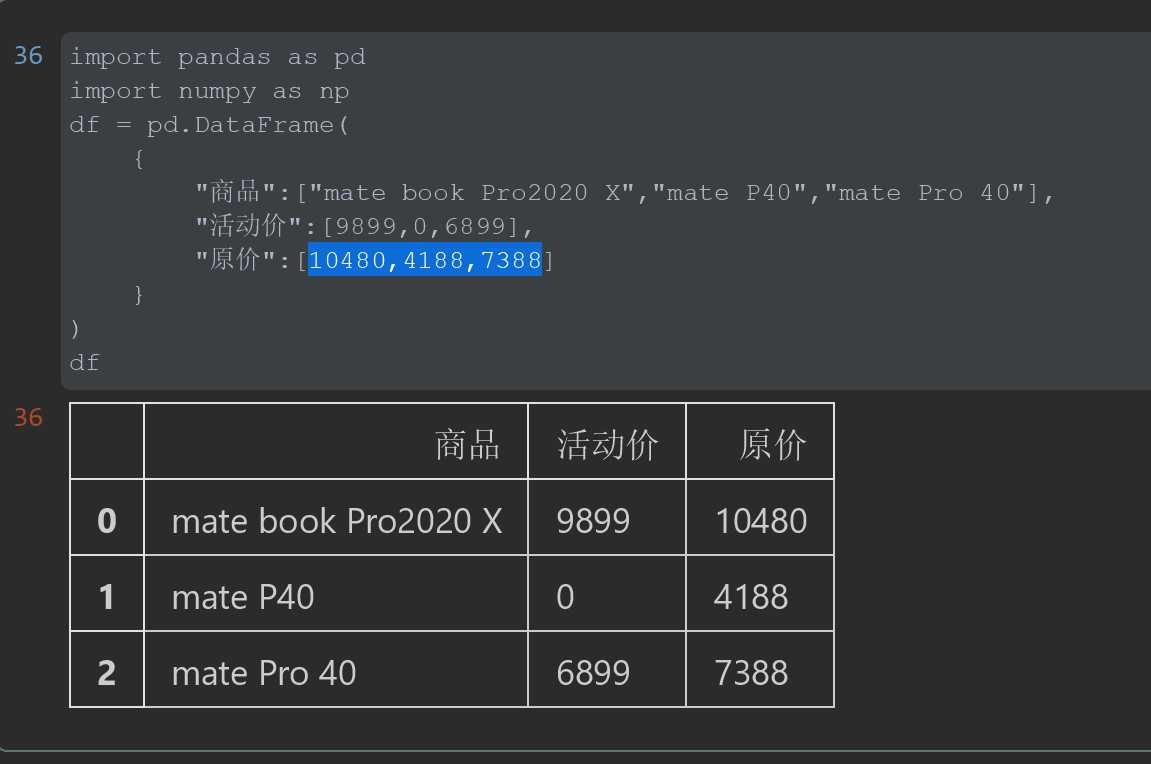
Task: Click the output cell number 36
Action: click(x=29, y=418)
